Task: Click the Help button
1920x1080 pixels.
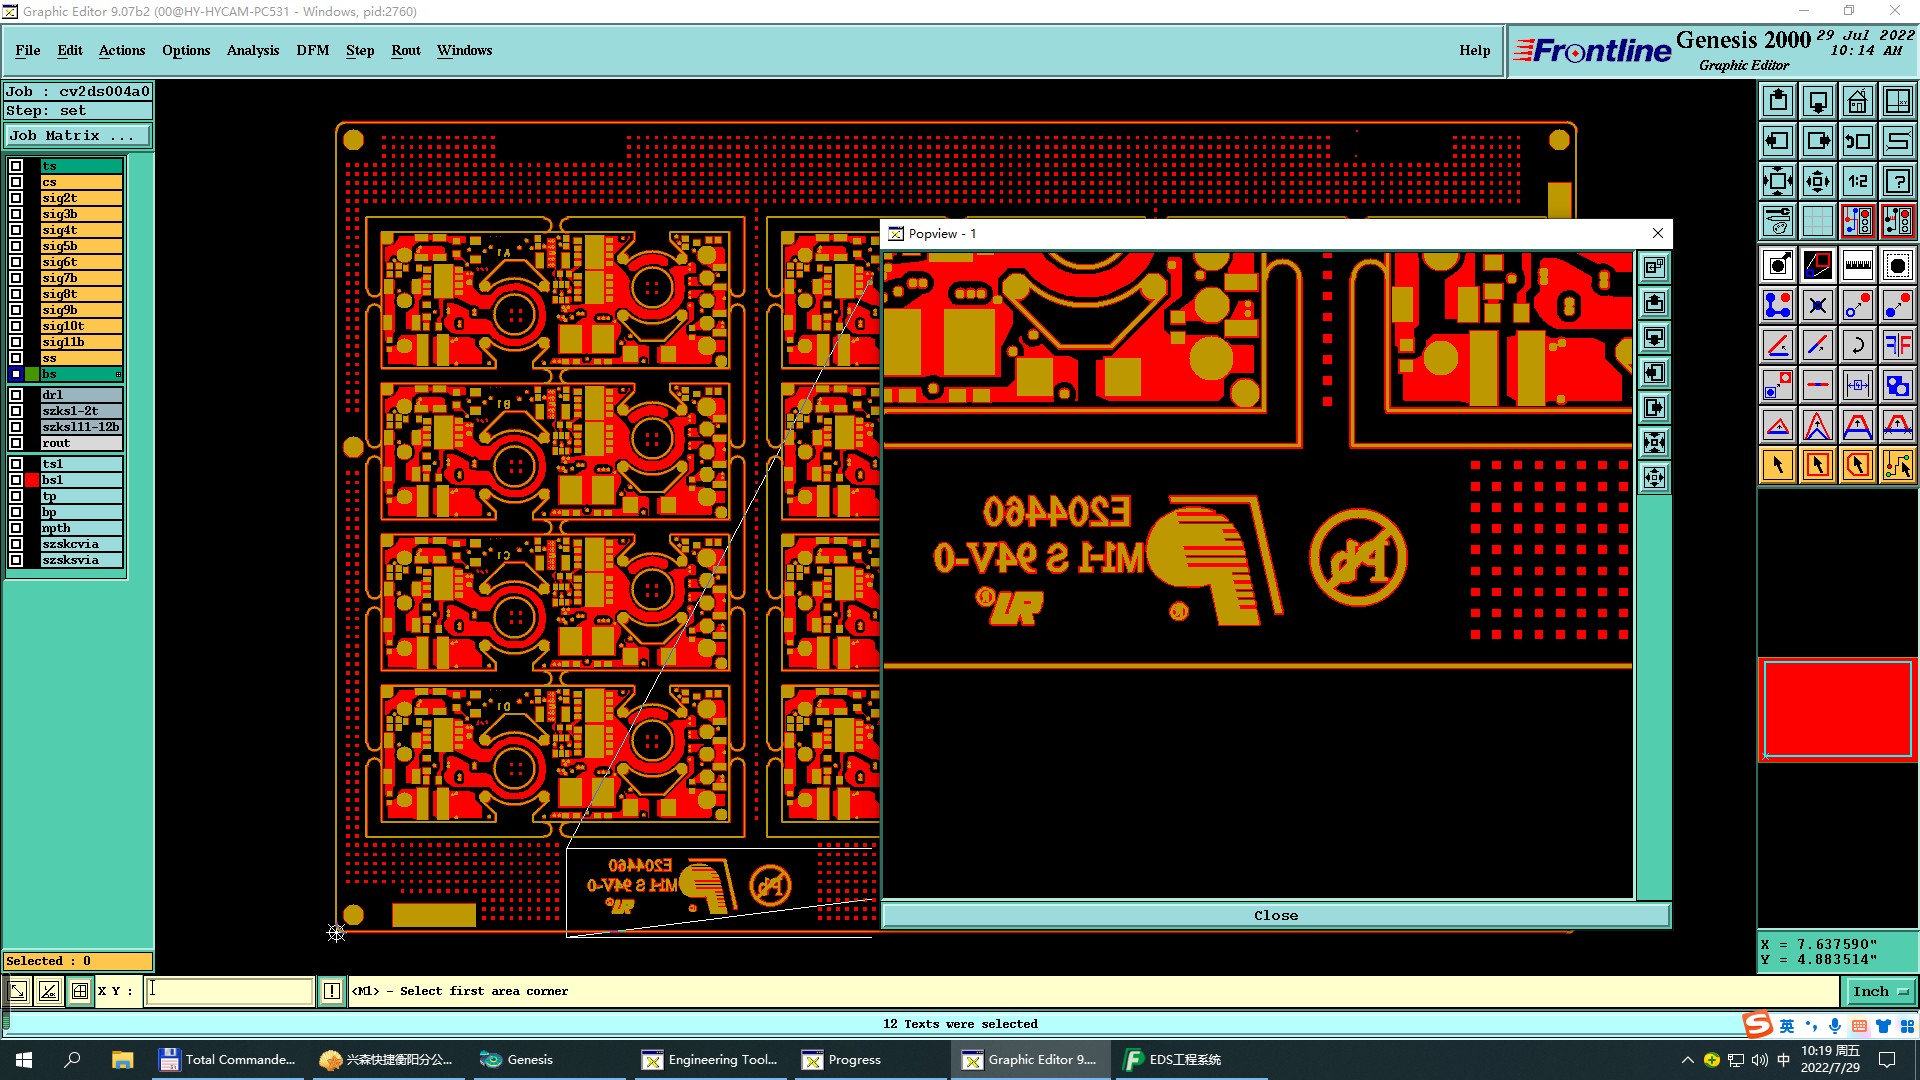Action: 1474,50
